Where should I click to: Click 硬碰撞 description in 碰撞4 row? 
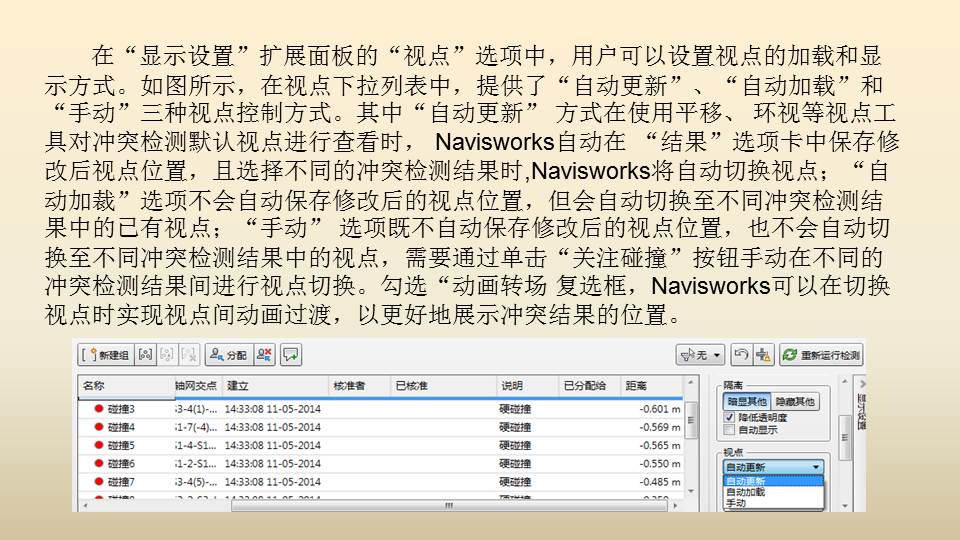click(515, 427)
